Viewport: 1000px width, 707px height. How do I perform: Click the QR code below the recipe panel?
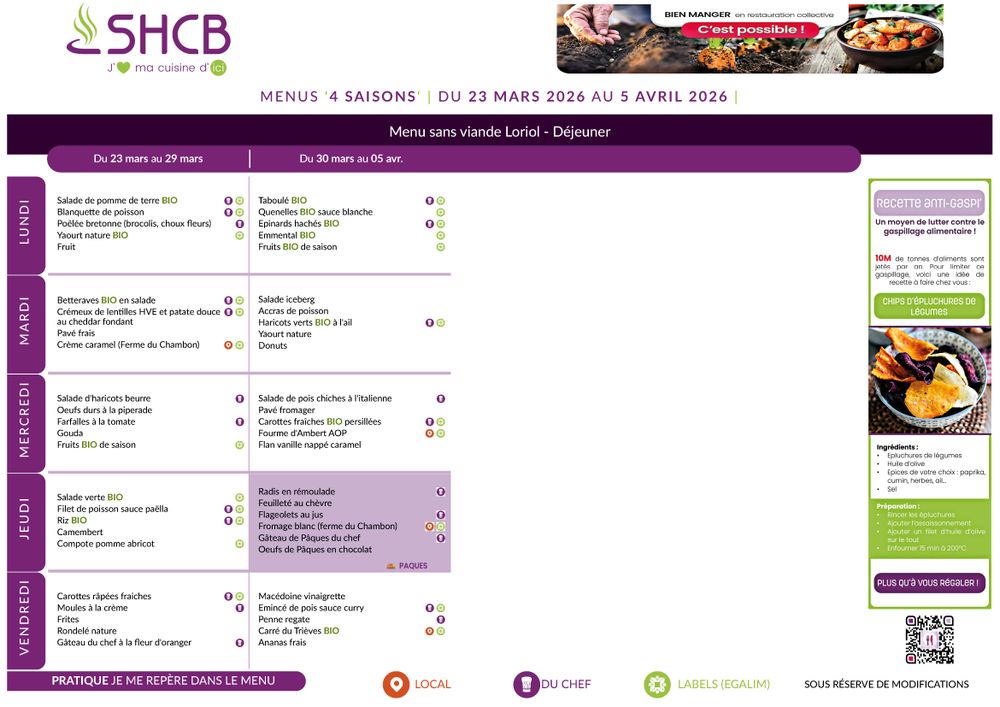[x=929, y=640]
